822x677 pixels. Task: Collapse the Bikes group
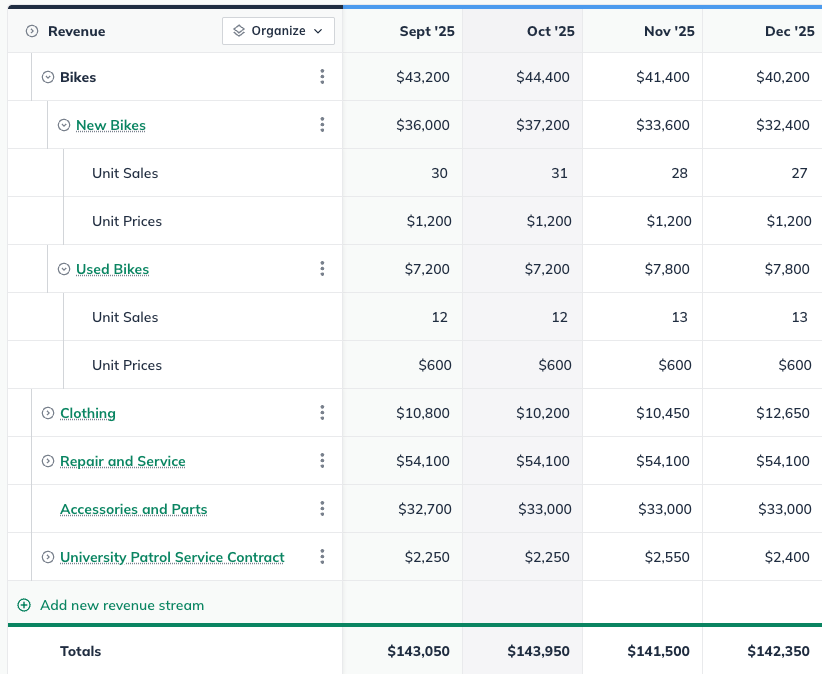pos(47,77)
